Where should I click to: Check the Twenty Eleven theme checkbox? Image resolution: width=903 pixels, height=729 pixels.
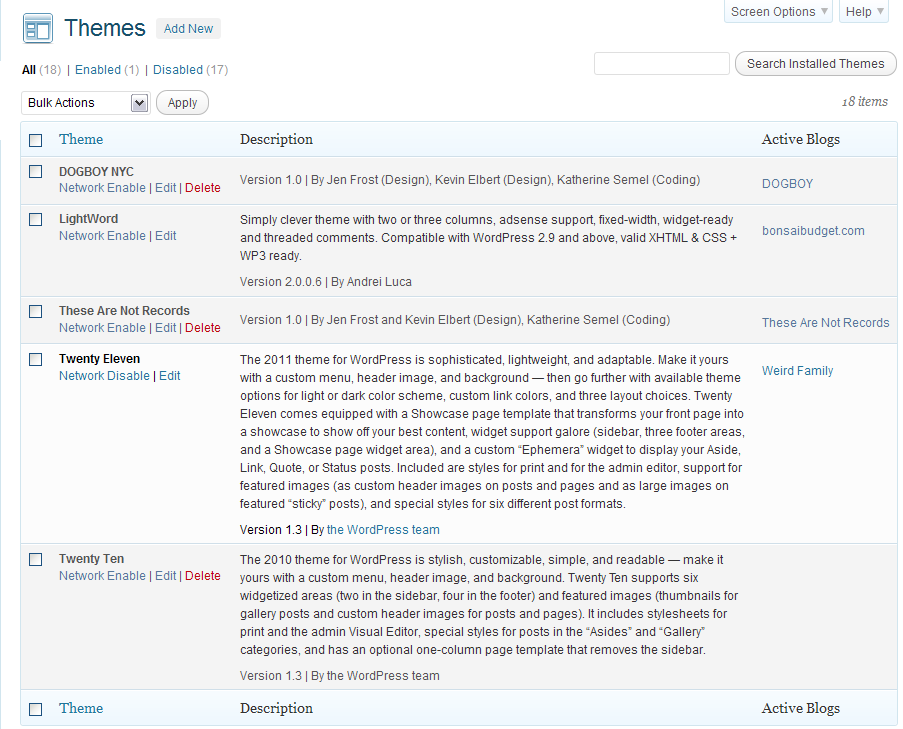(36, 359)
